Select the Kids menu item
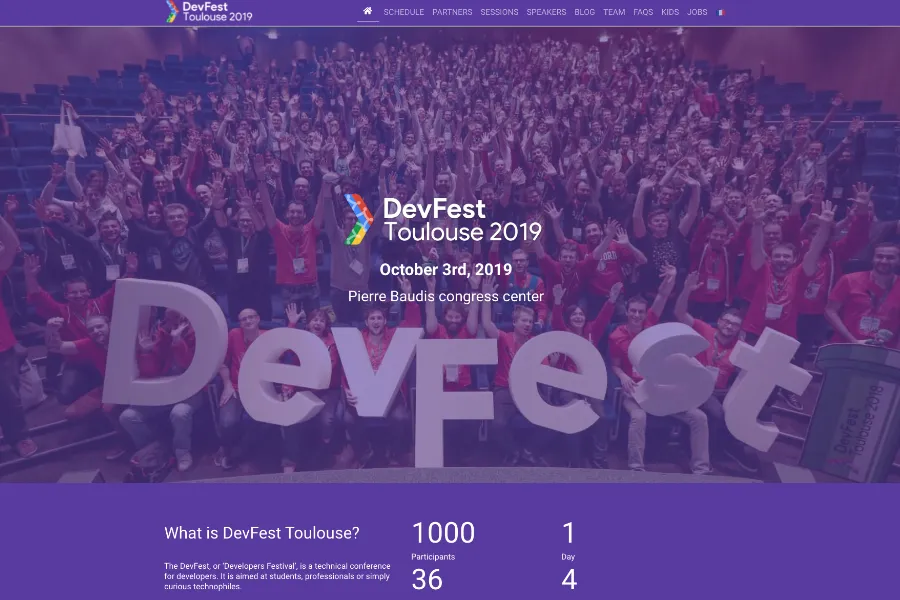 coord(670,13)
